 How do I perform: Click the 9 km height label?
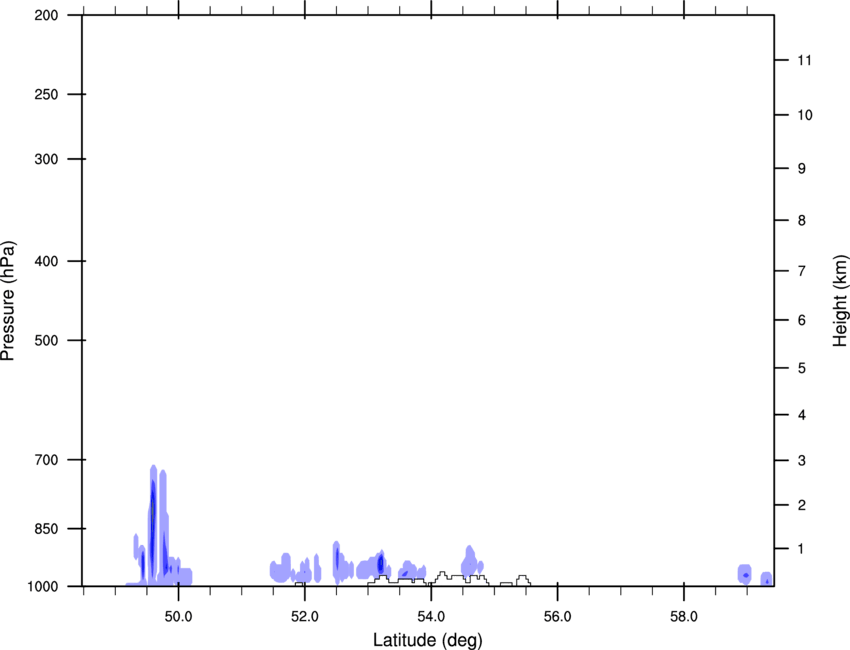tap(801, 169)
